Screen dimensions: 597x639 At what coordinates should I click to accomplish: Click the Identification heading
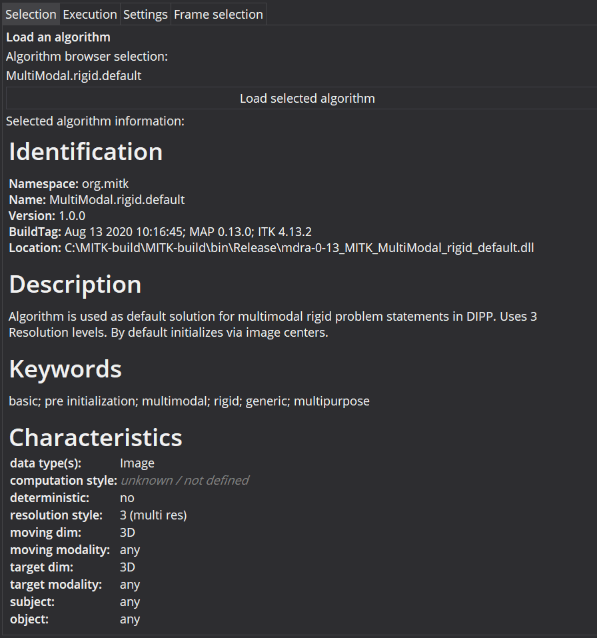[x=86, y=152]
